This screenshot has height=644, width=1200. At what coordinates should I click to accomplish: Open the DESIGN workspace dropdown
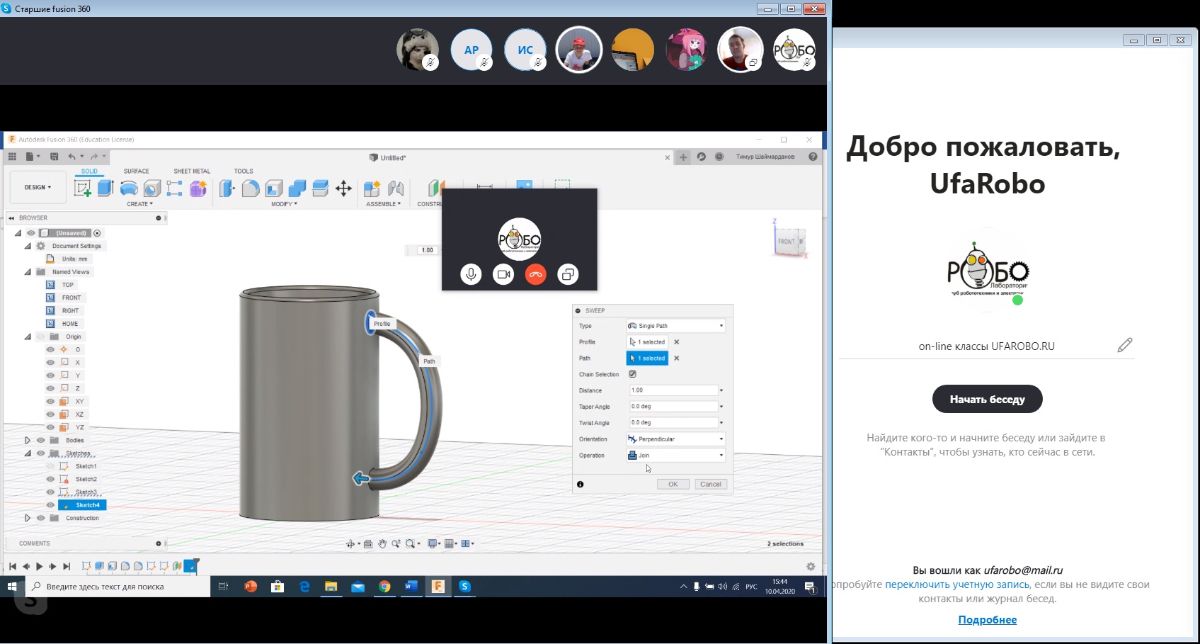(38, 187)
